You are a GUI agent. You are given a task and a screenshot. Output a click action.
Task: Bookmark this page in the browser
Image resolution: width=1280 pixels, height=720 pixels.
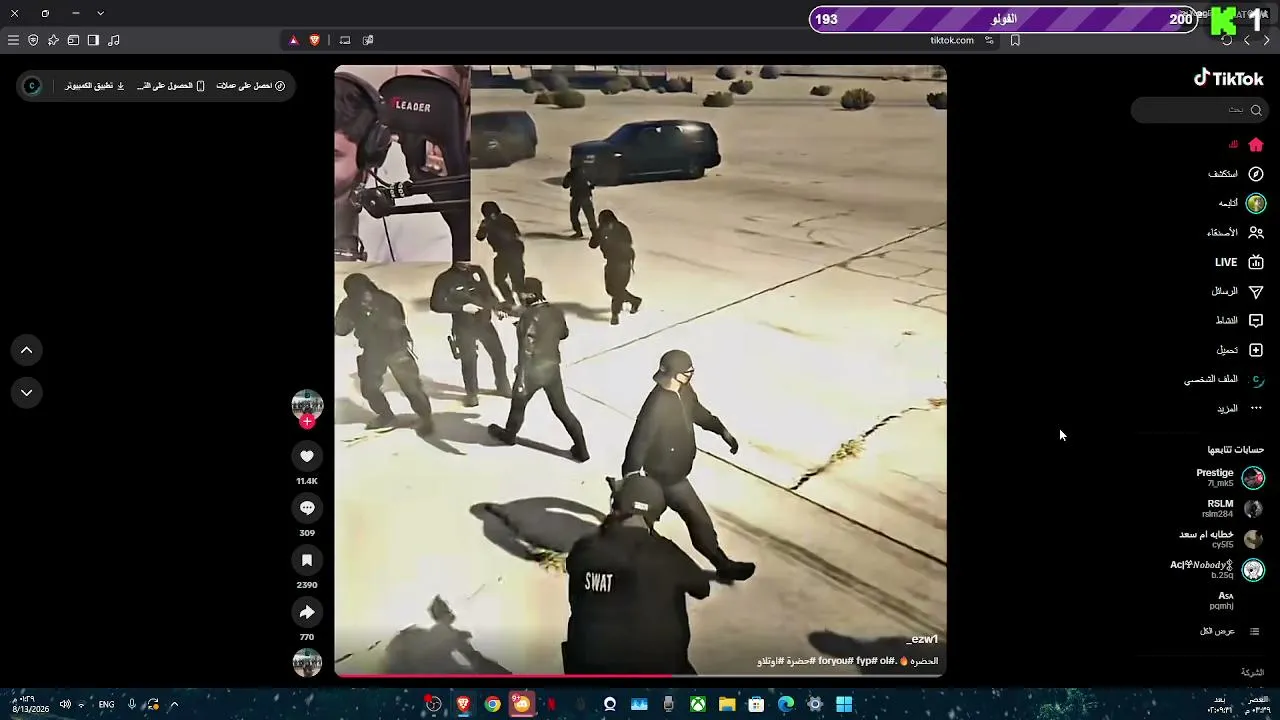tap(1015, 40)
